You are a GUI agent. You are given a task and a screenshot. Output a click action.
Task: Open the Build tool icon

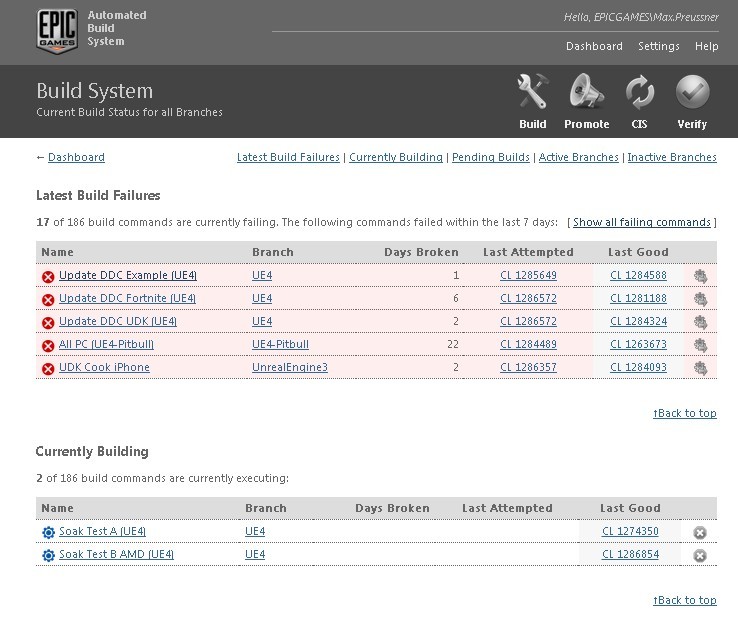[532, 91]
